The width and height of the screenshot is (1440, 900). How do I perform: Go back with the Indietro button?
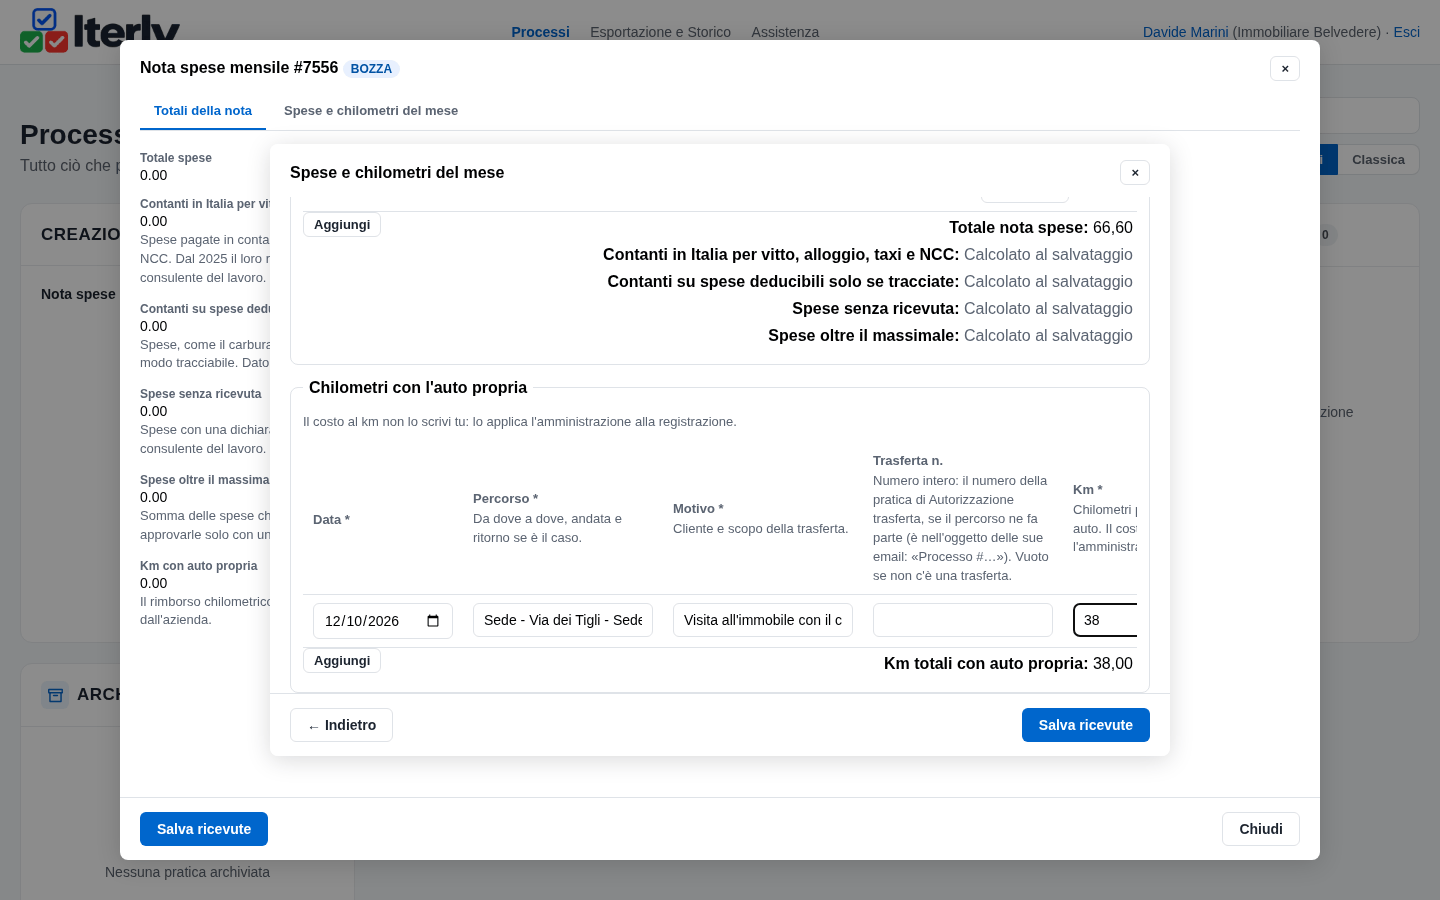[341, 725]
